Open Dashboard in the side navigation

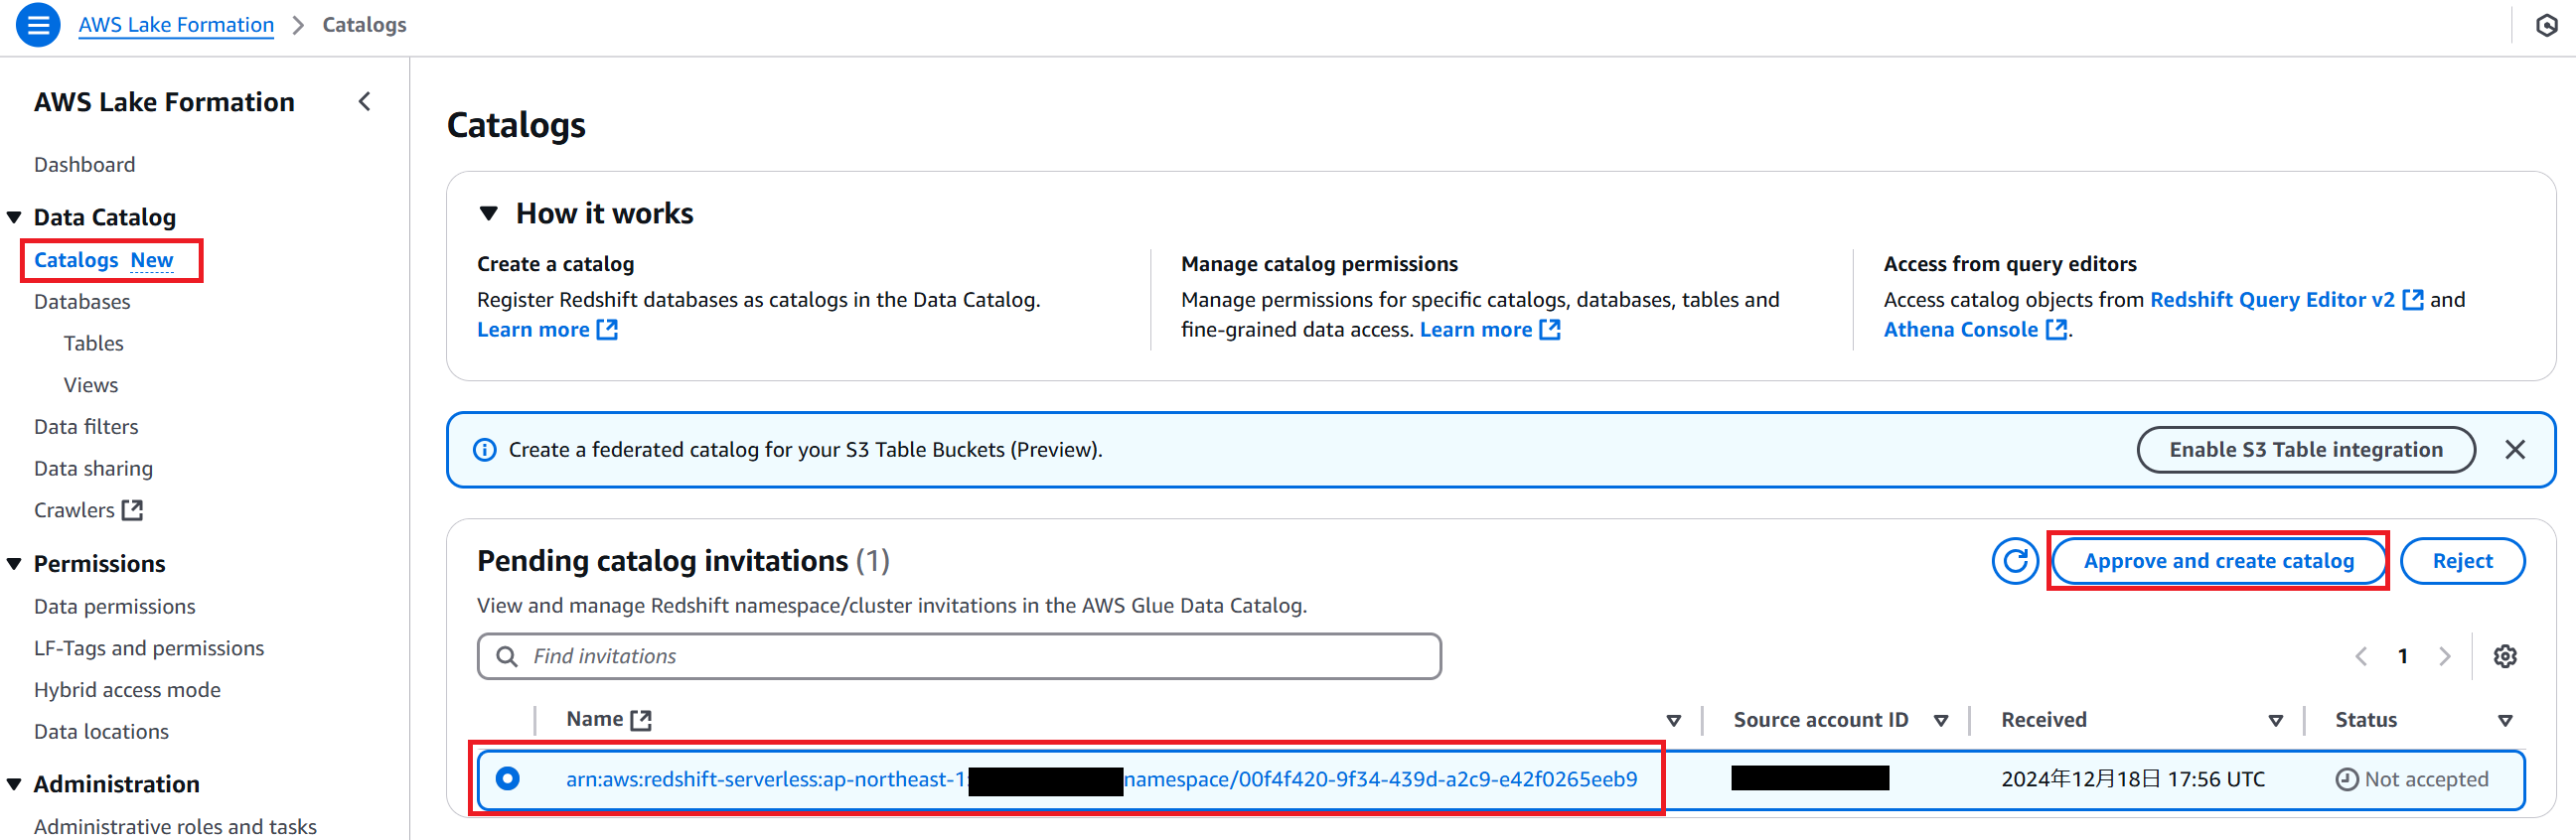click(x=84, y=164)
